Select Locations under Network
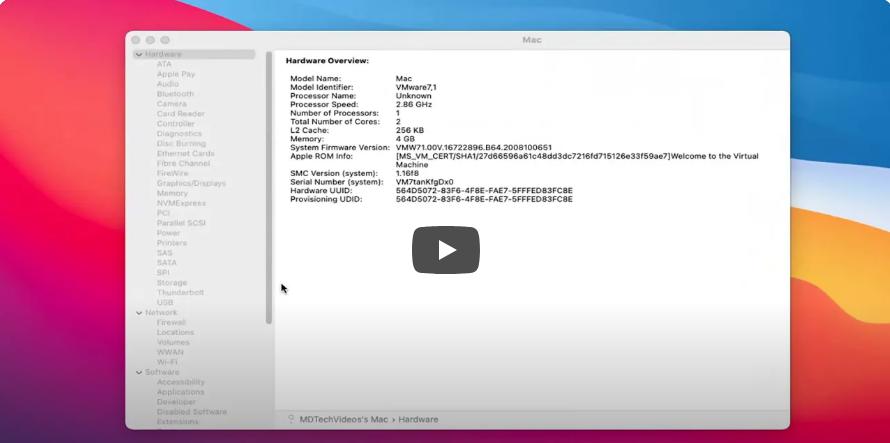Image resolution: width=890 pixels, height=443 pixels. click(x=175, y=332)
